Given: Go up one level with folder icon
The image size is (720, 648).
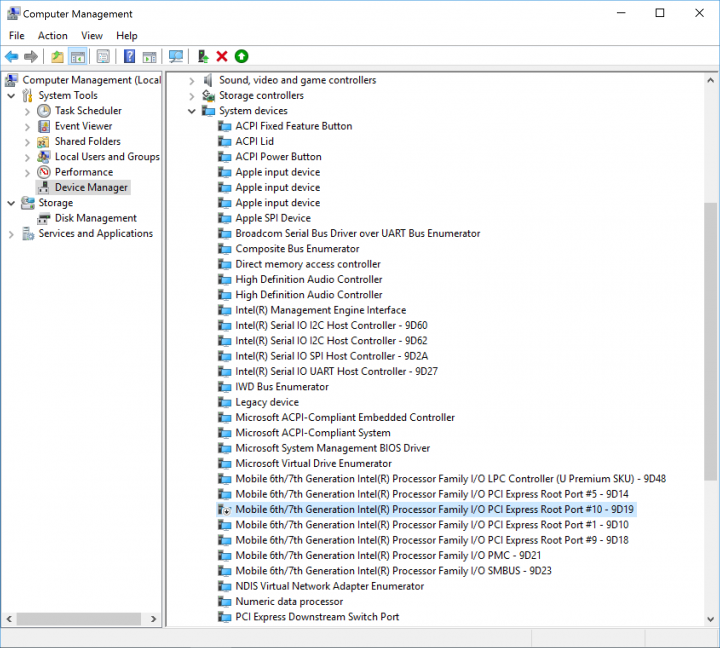Looking at the screenshot, I should (x=57, y=56).
